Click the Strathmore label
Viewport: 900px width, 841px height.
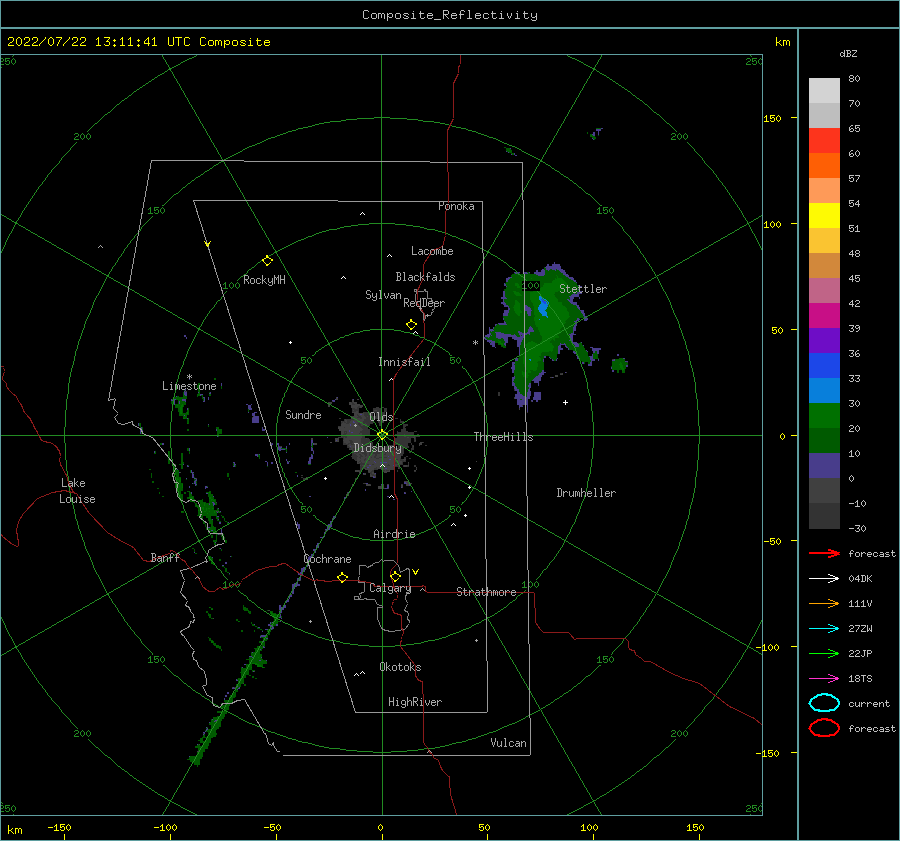point(486,592)
